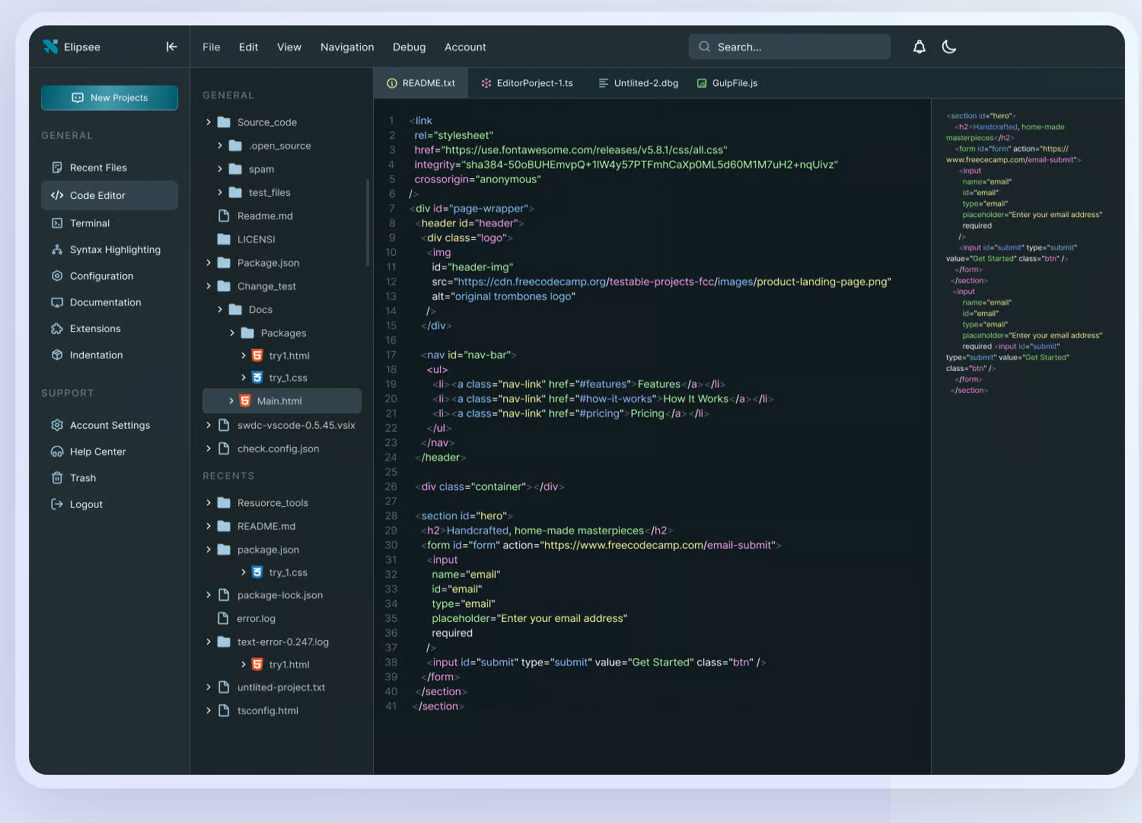
Task: Click the New Projects button
Action: 109,98
